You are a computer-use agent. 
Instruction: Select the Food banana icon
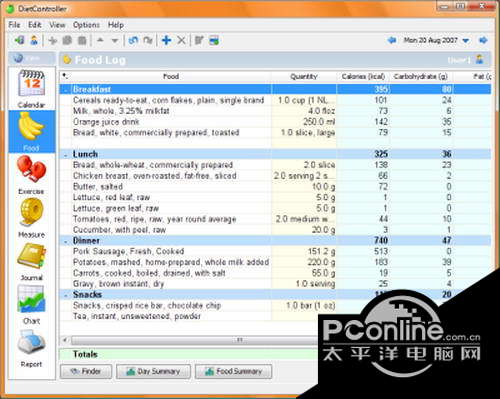point(31,131)
